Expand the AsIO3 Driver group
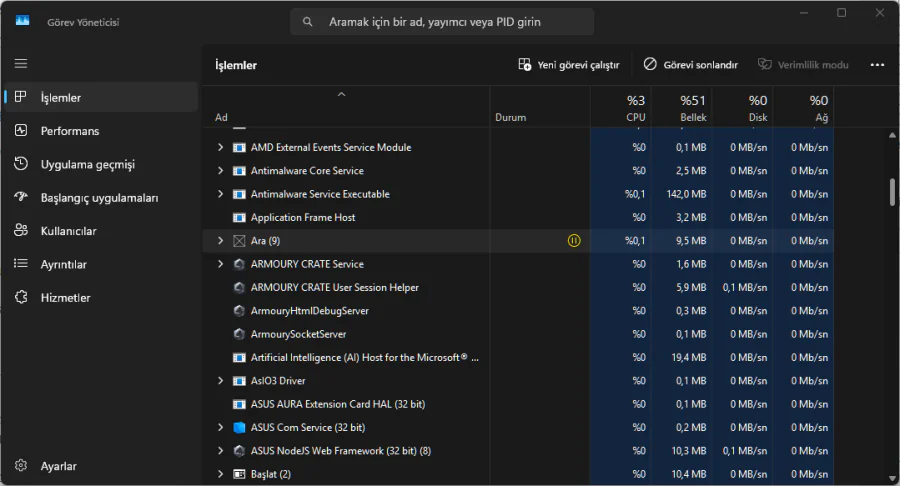The width and height of the screenshot is (900, 486). (x=220, y=380)
